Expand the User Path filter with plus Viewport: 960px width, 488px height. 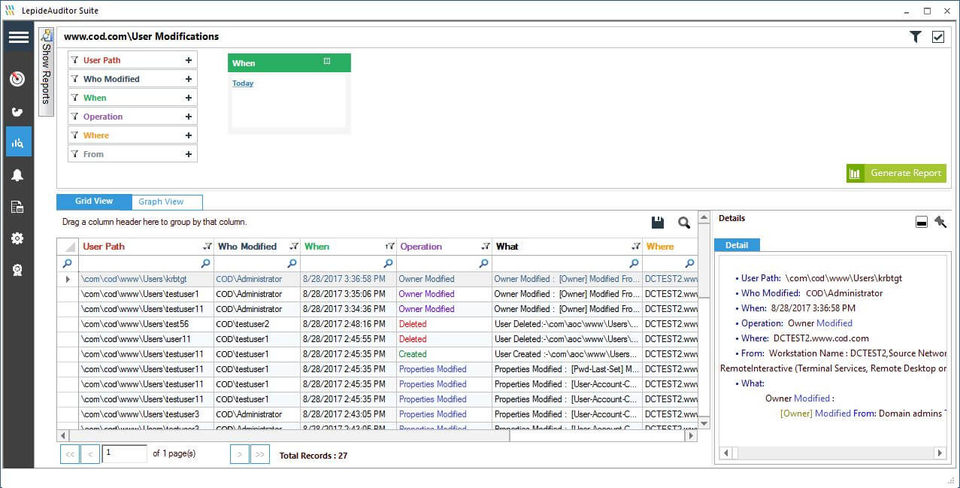pos(188,60)
